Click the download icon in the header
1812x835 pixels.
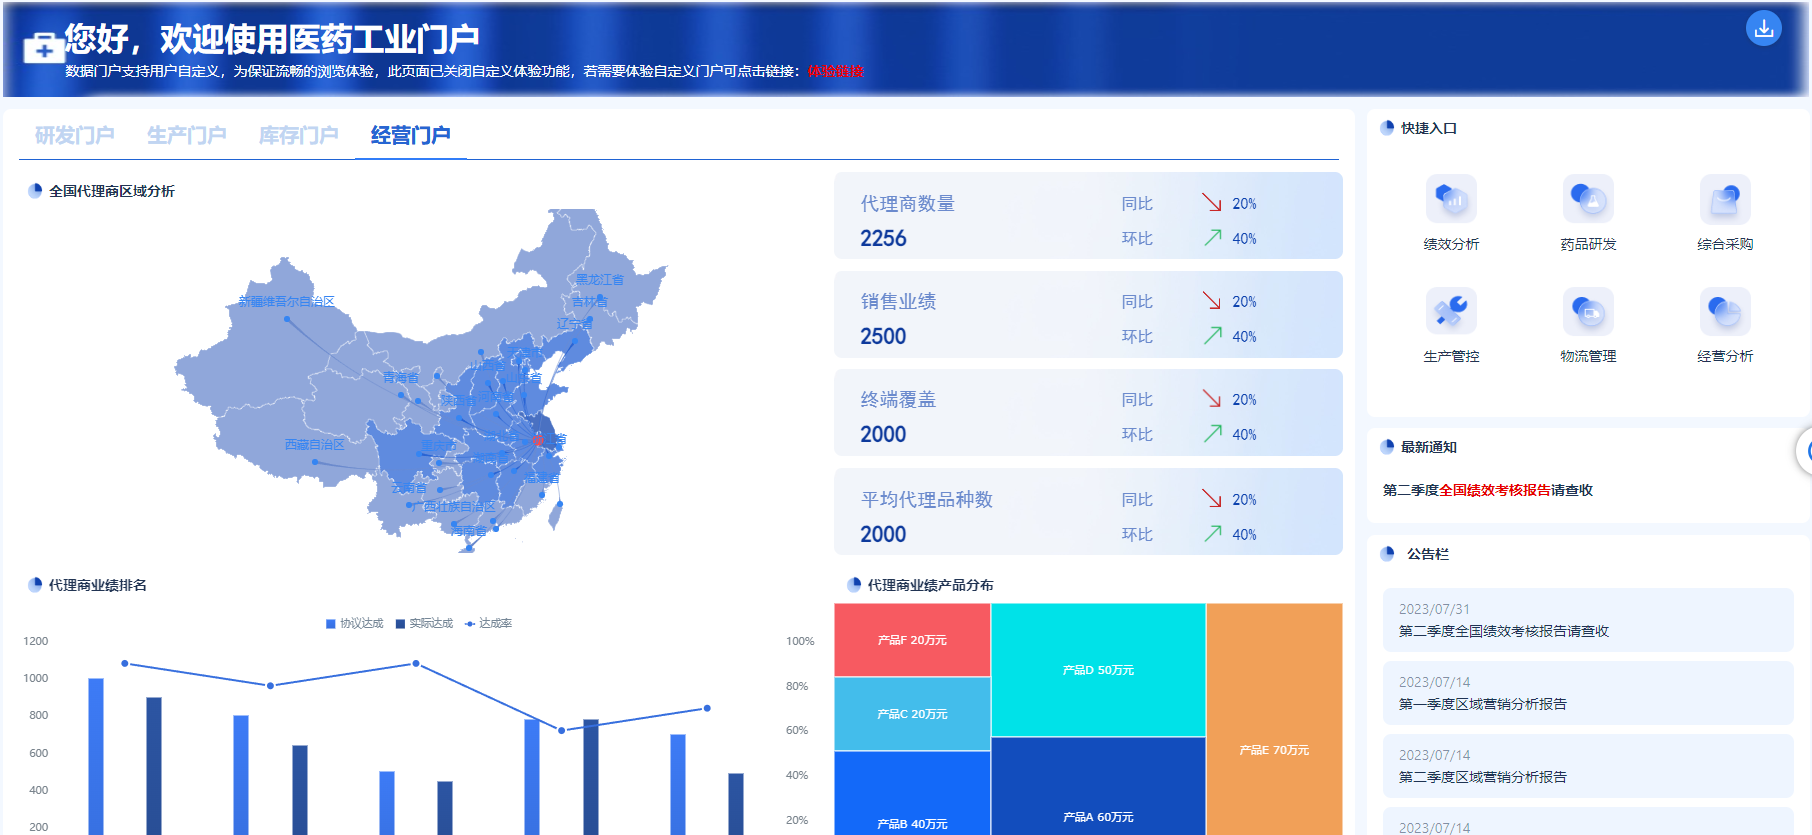point(1763,28)
